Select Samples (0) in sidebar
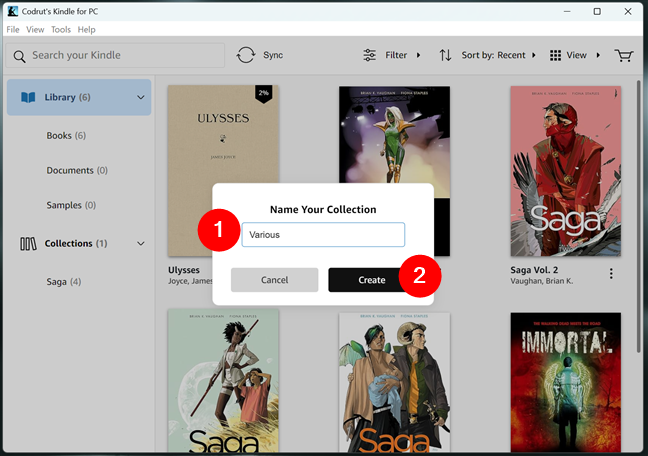The height and width of the screenshot is (456, 648). [71, 205]
